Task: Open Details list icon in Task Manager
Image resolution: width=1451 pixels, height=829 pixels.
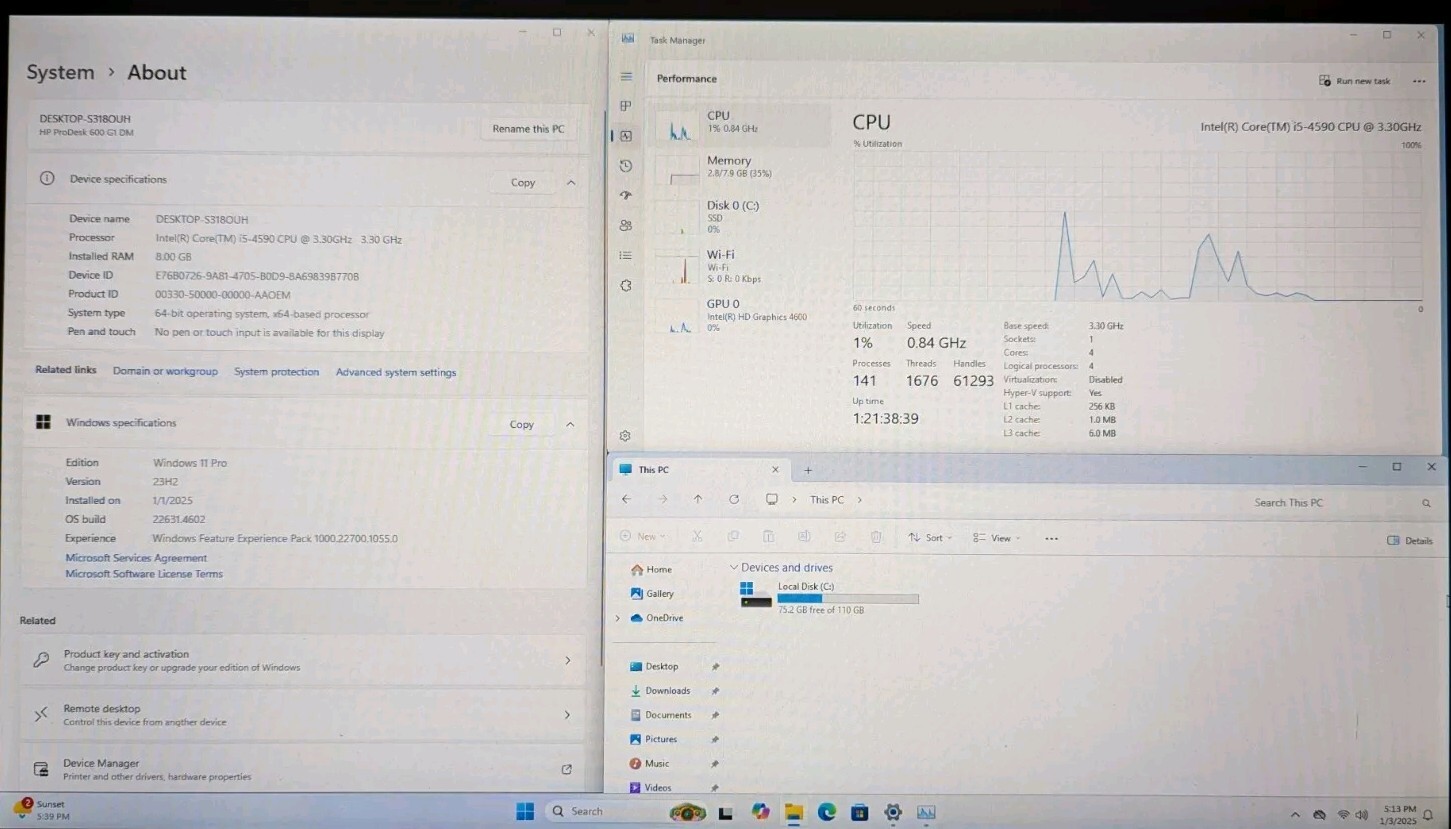Action: (626, 256)
